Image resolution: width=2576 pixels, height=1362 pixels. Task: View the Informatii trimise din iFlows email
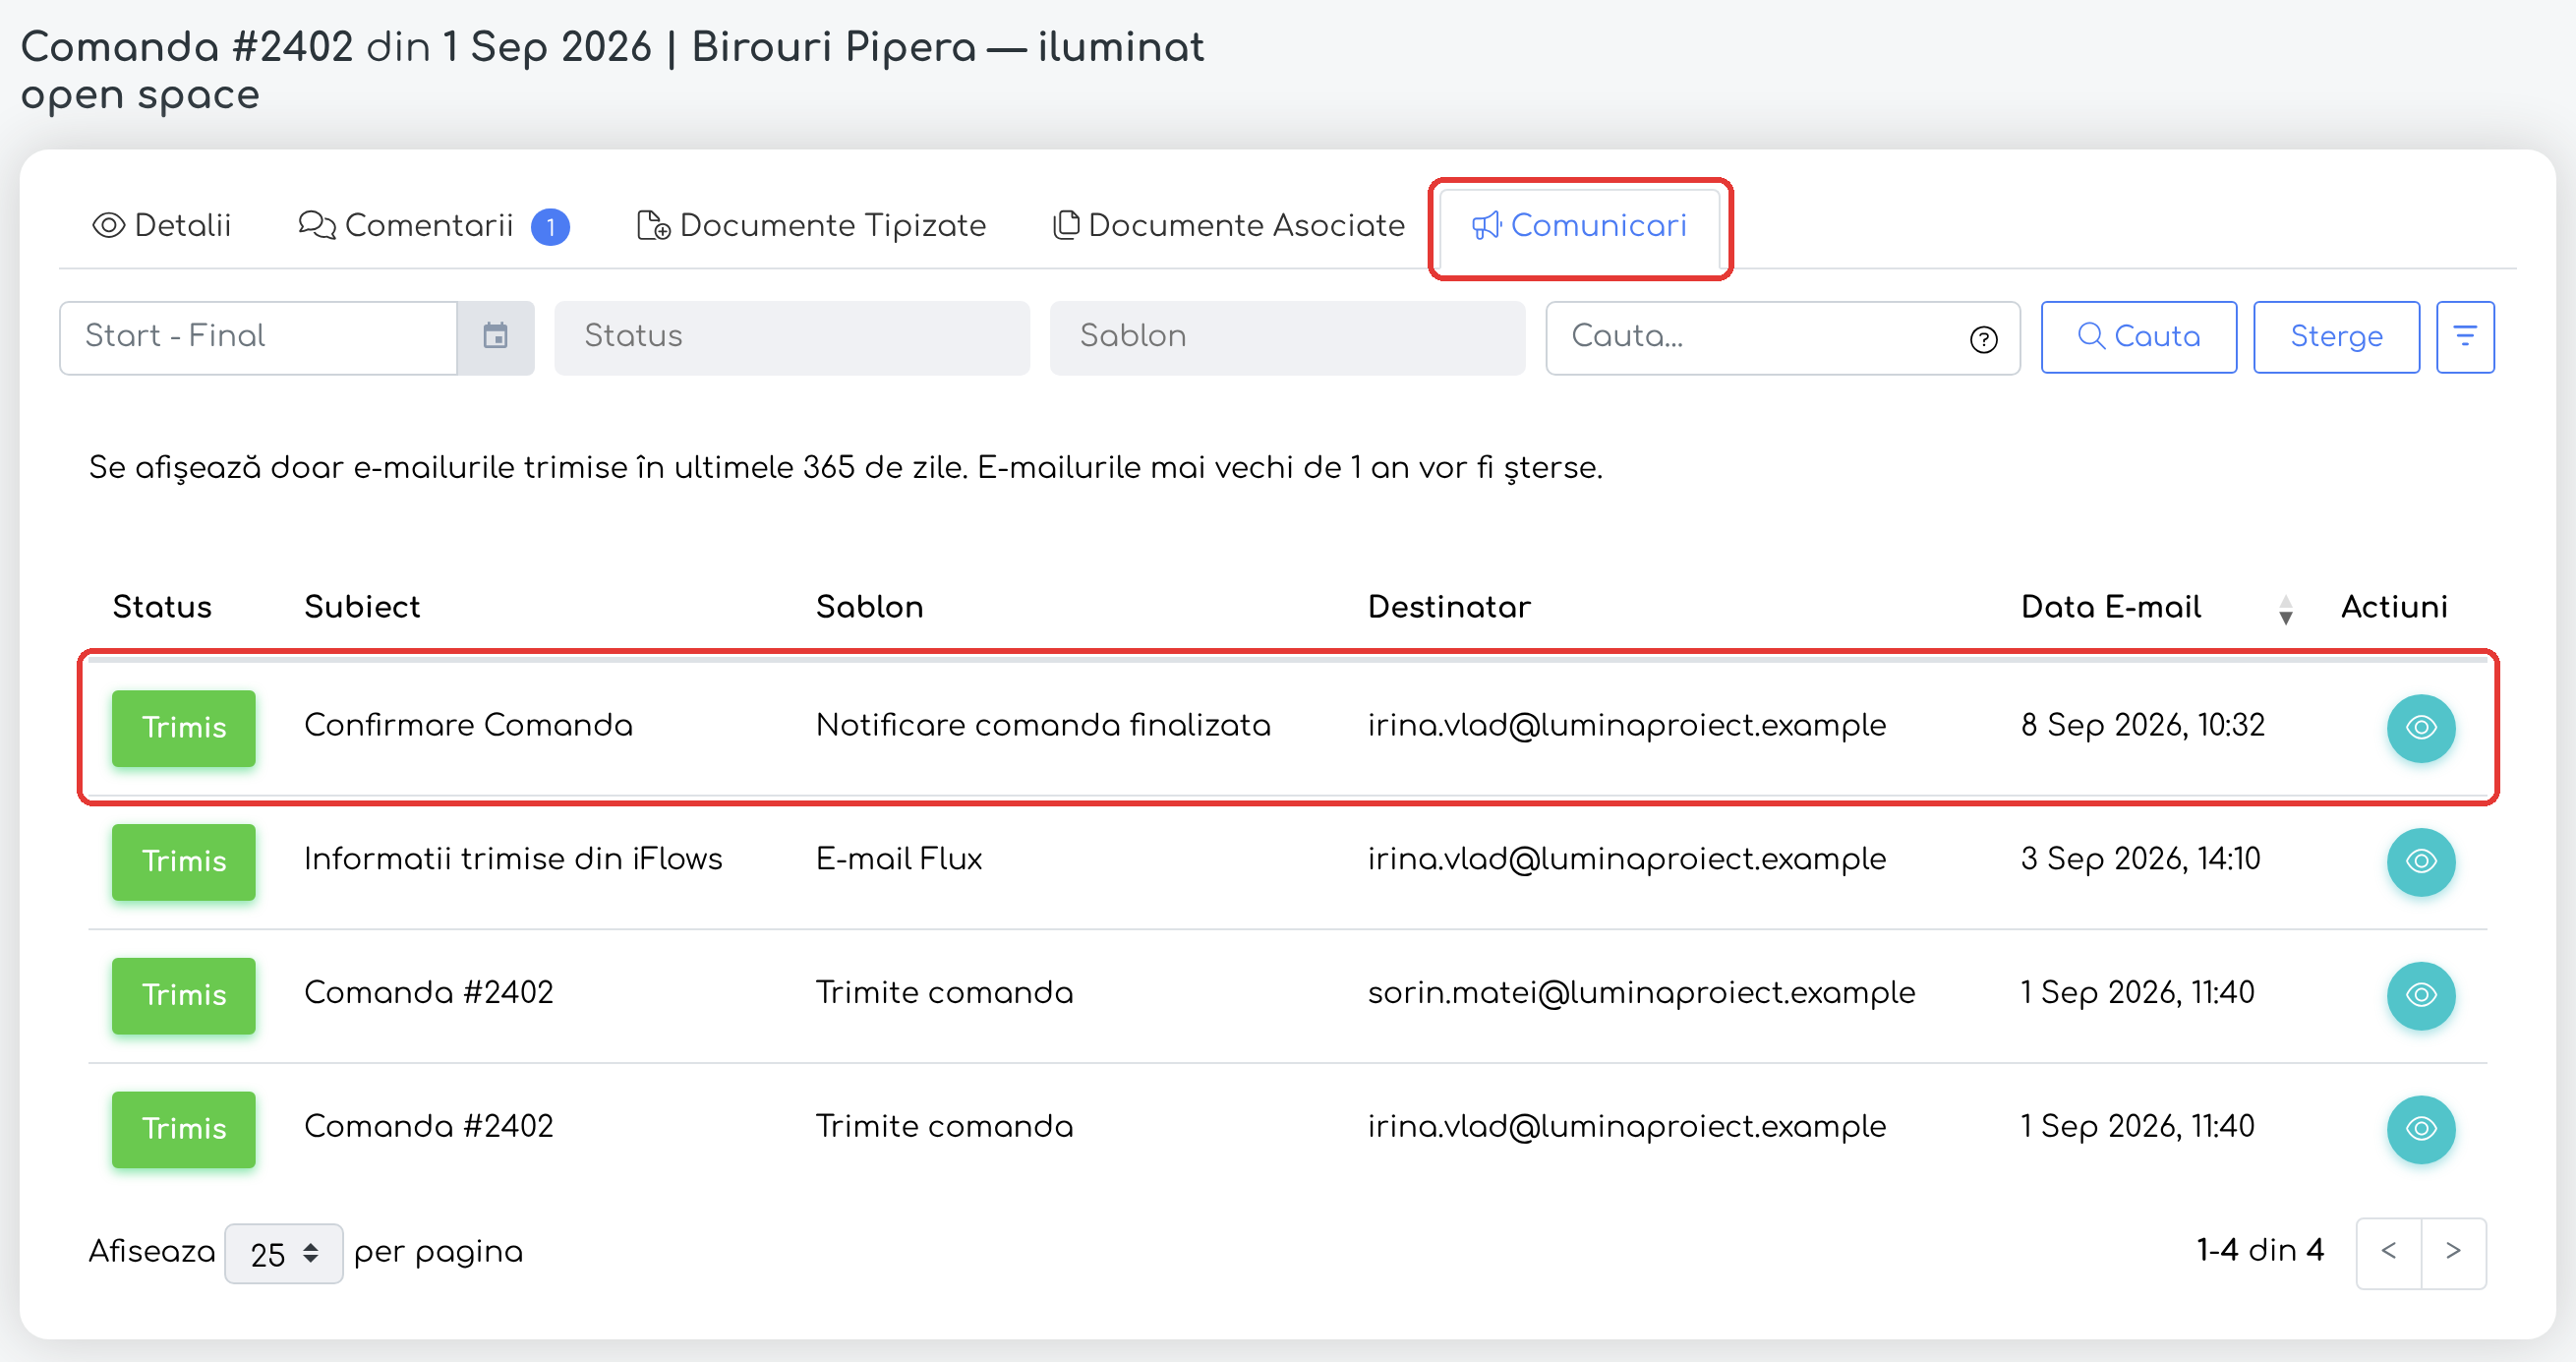(2420, 861)
